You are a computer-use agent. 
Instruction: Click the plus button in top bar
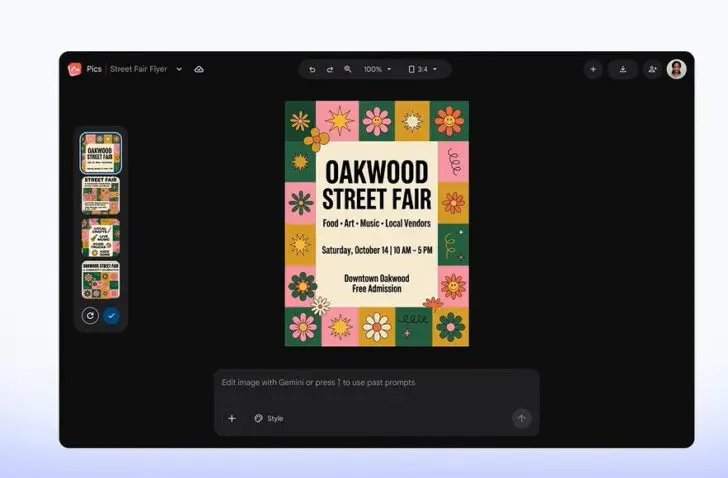[593, 69]
